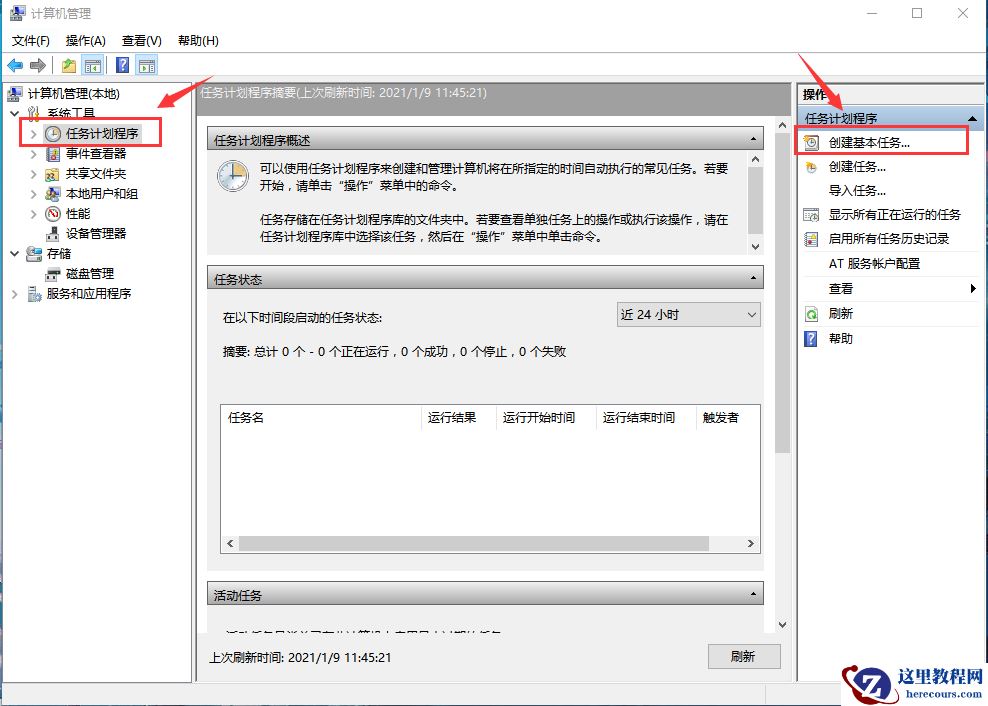Click the Back navigation arrow icon
Screen dimensions: 988x706
pos(14,64)
